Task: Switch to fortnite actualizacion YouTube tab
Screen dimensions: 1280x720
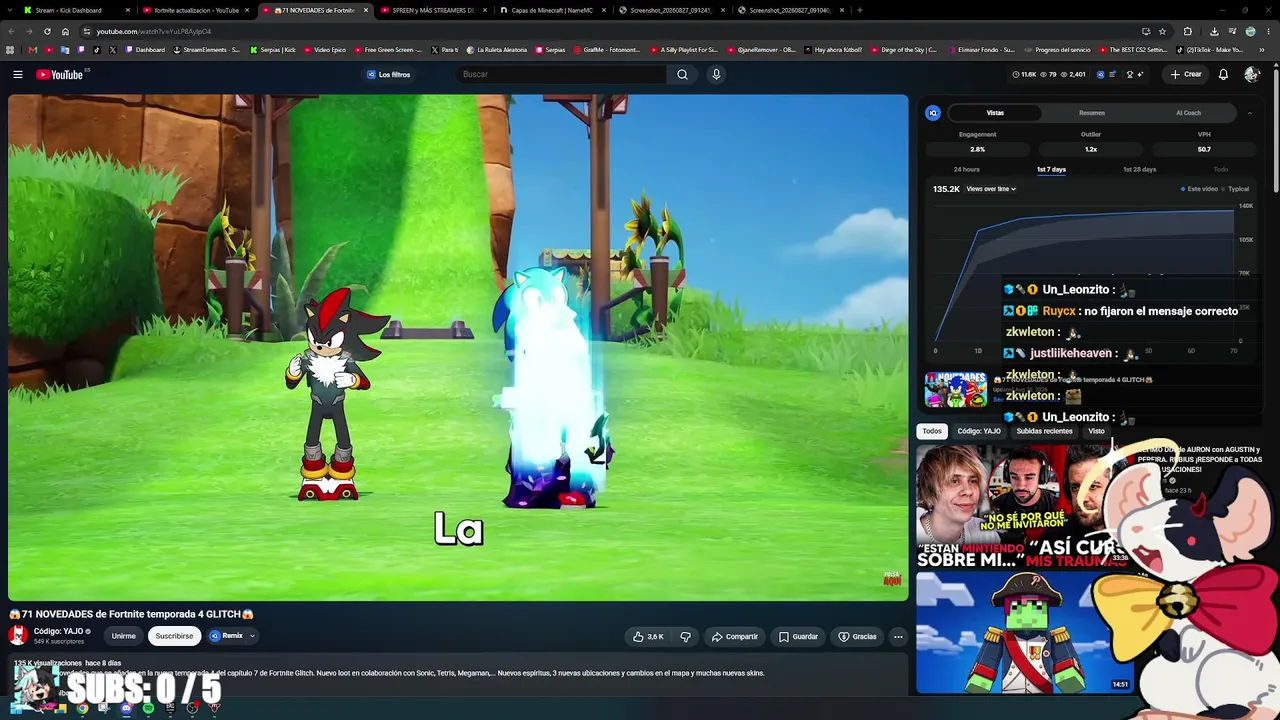Action: (196, 10)
